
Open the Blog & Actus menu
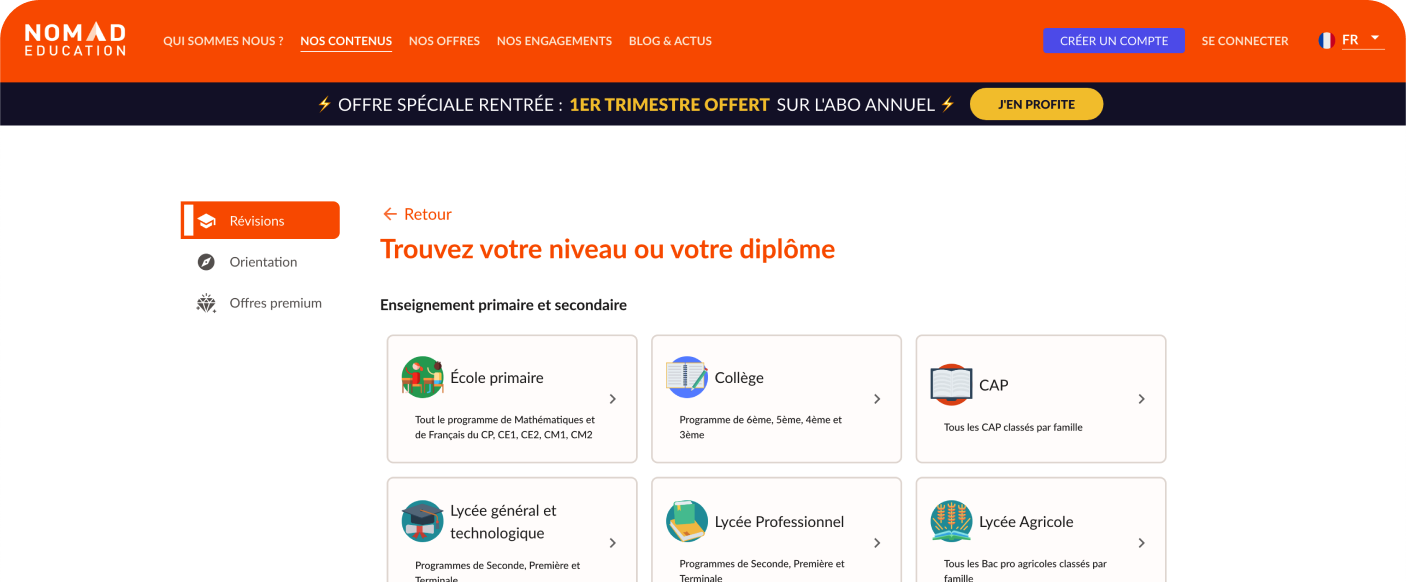pyautogui.click(x=670, y=41)
